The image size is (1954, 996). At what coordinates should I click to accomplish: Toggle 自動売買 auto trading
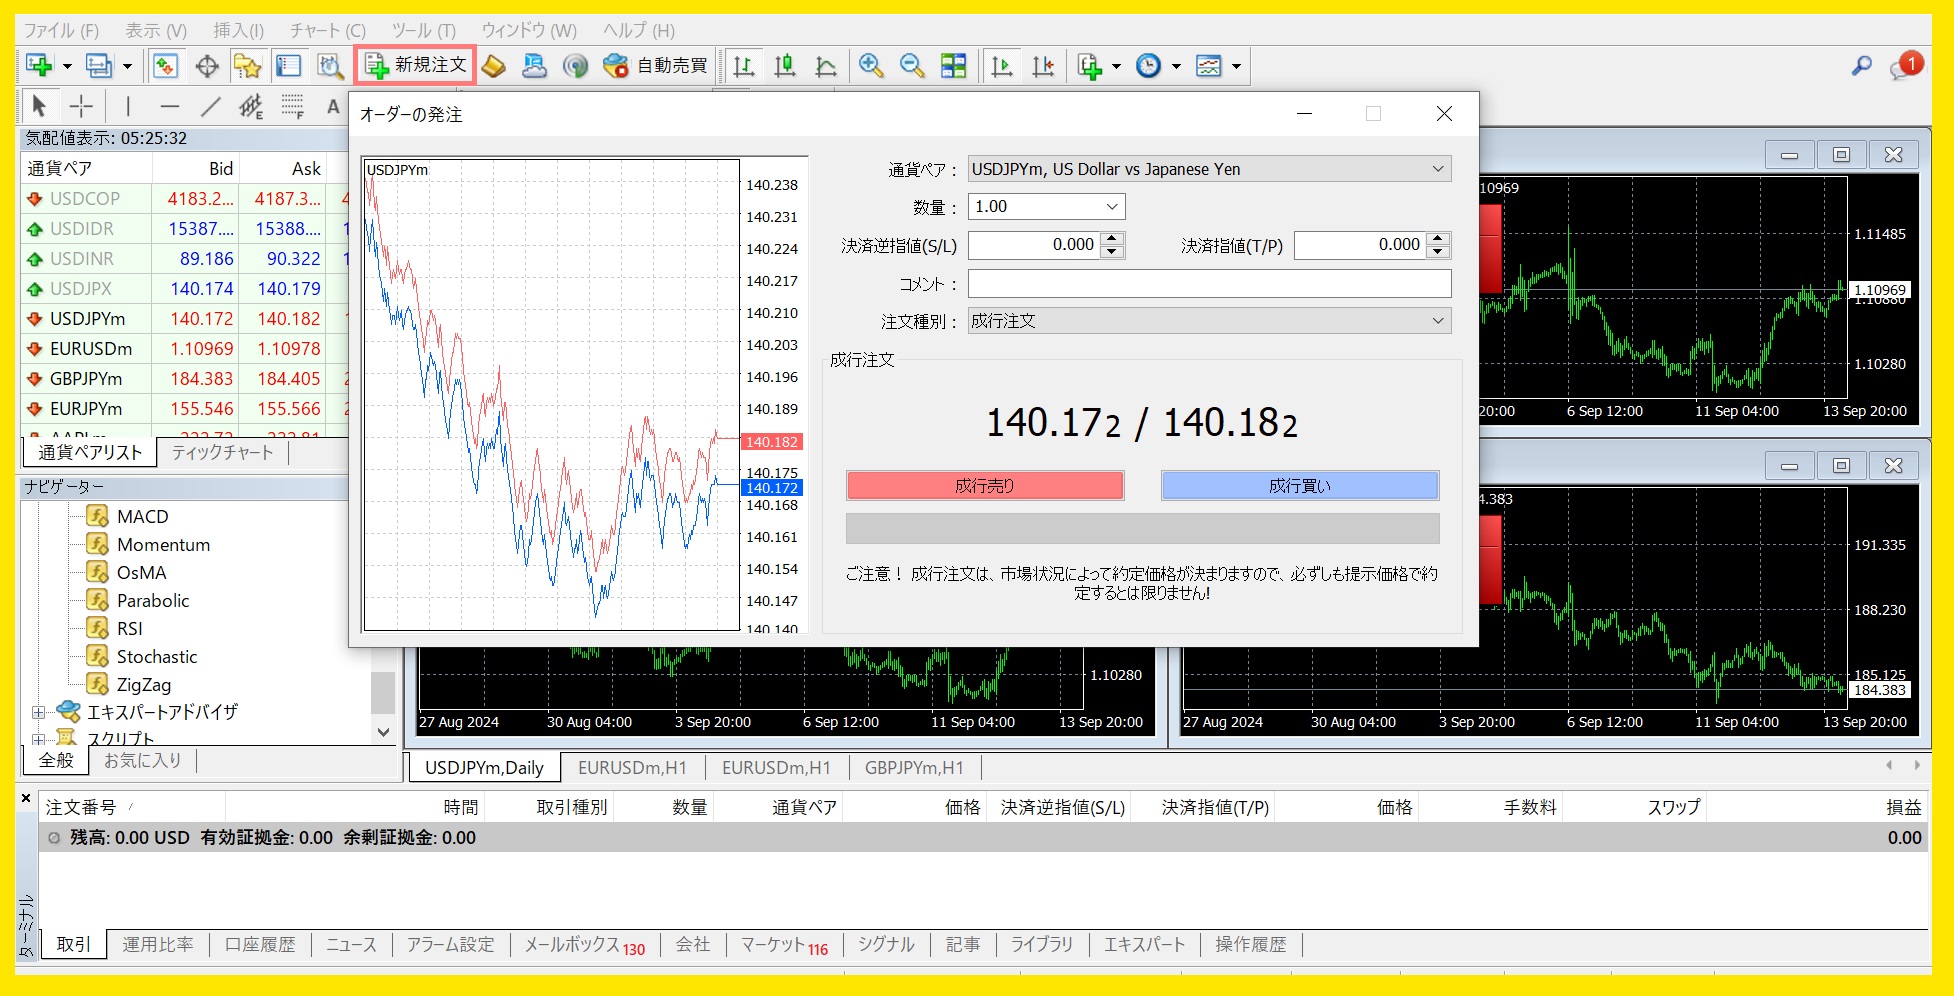coord(656,66)
